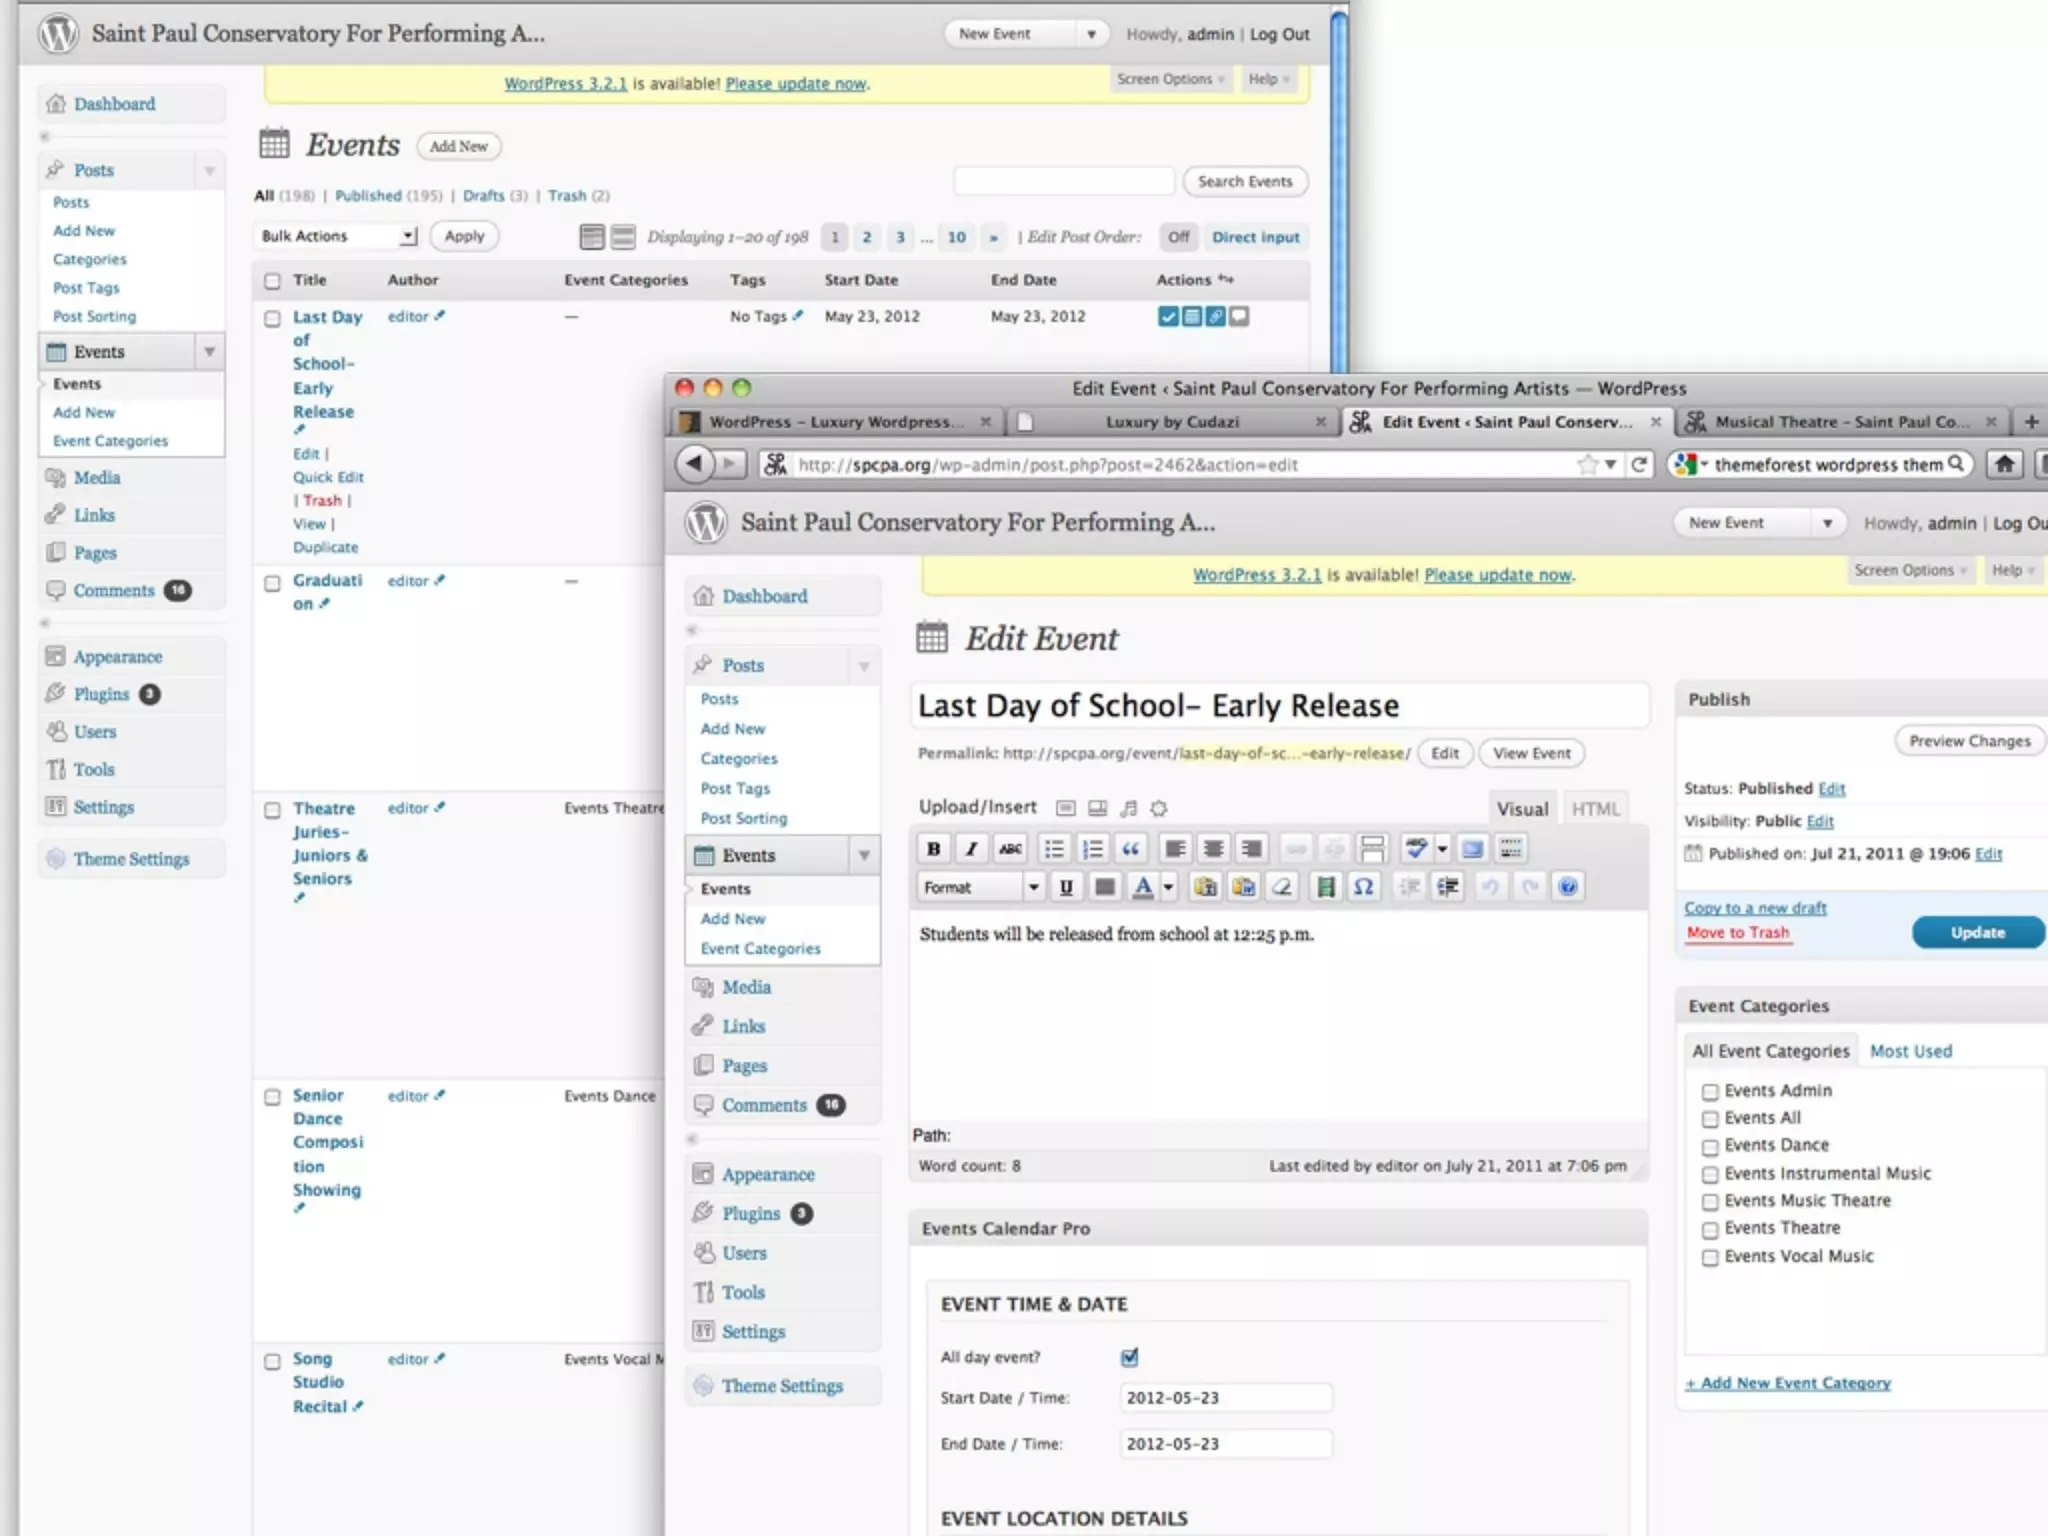
Task: Select the Last Day of School row checkbox
Action: (272, 318)
